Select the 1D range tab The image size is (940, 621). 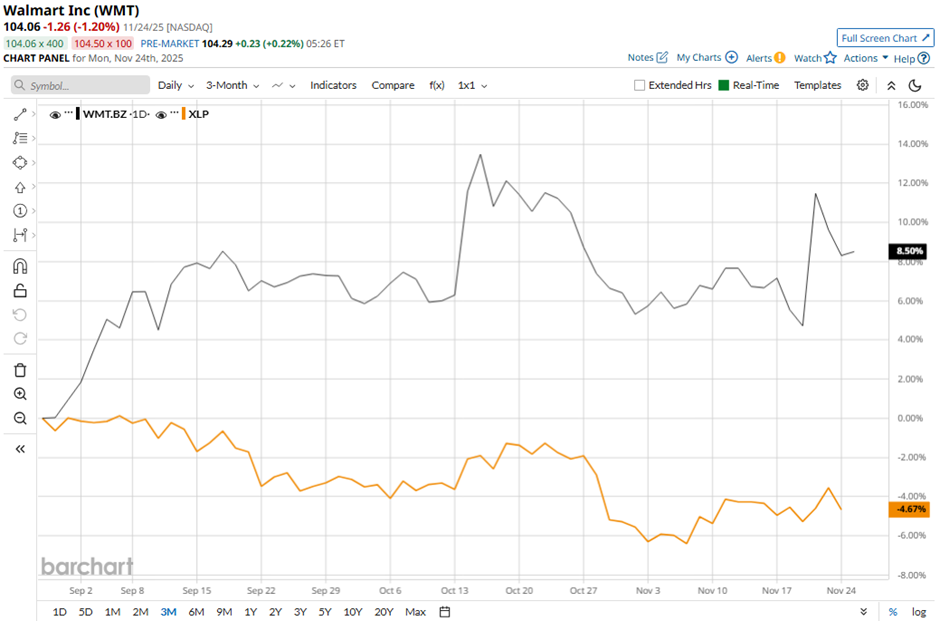(x=59, y=612)
